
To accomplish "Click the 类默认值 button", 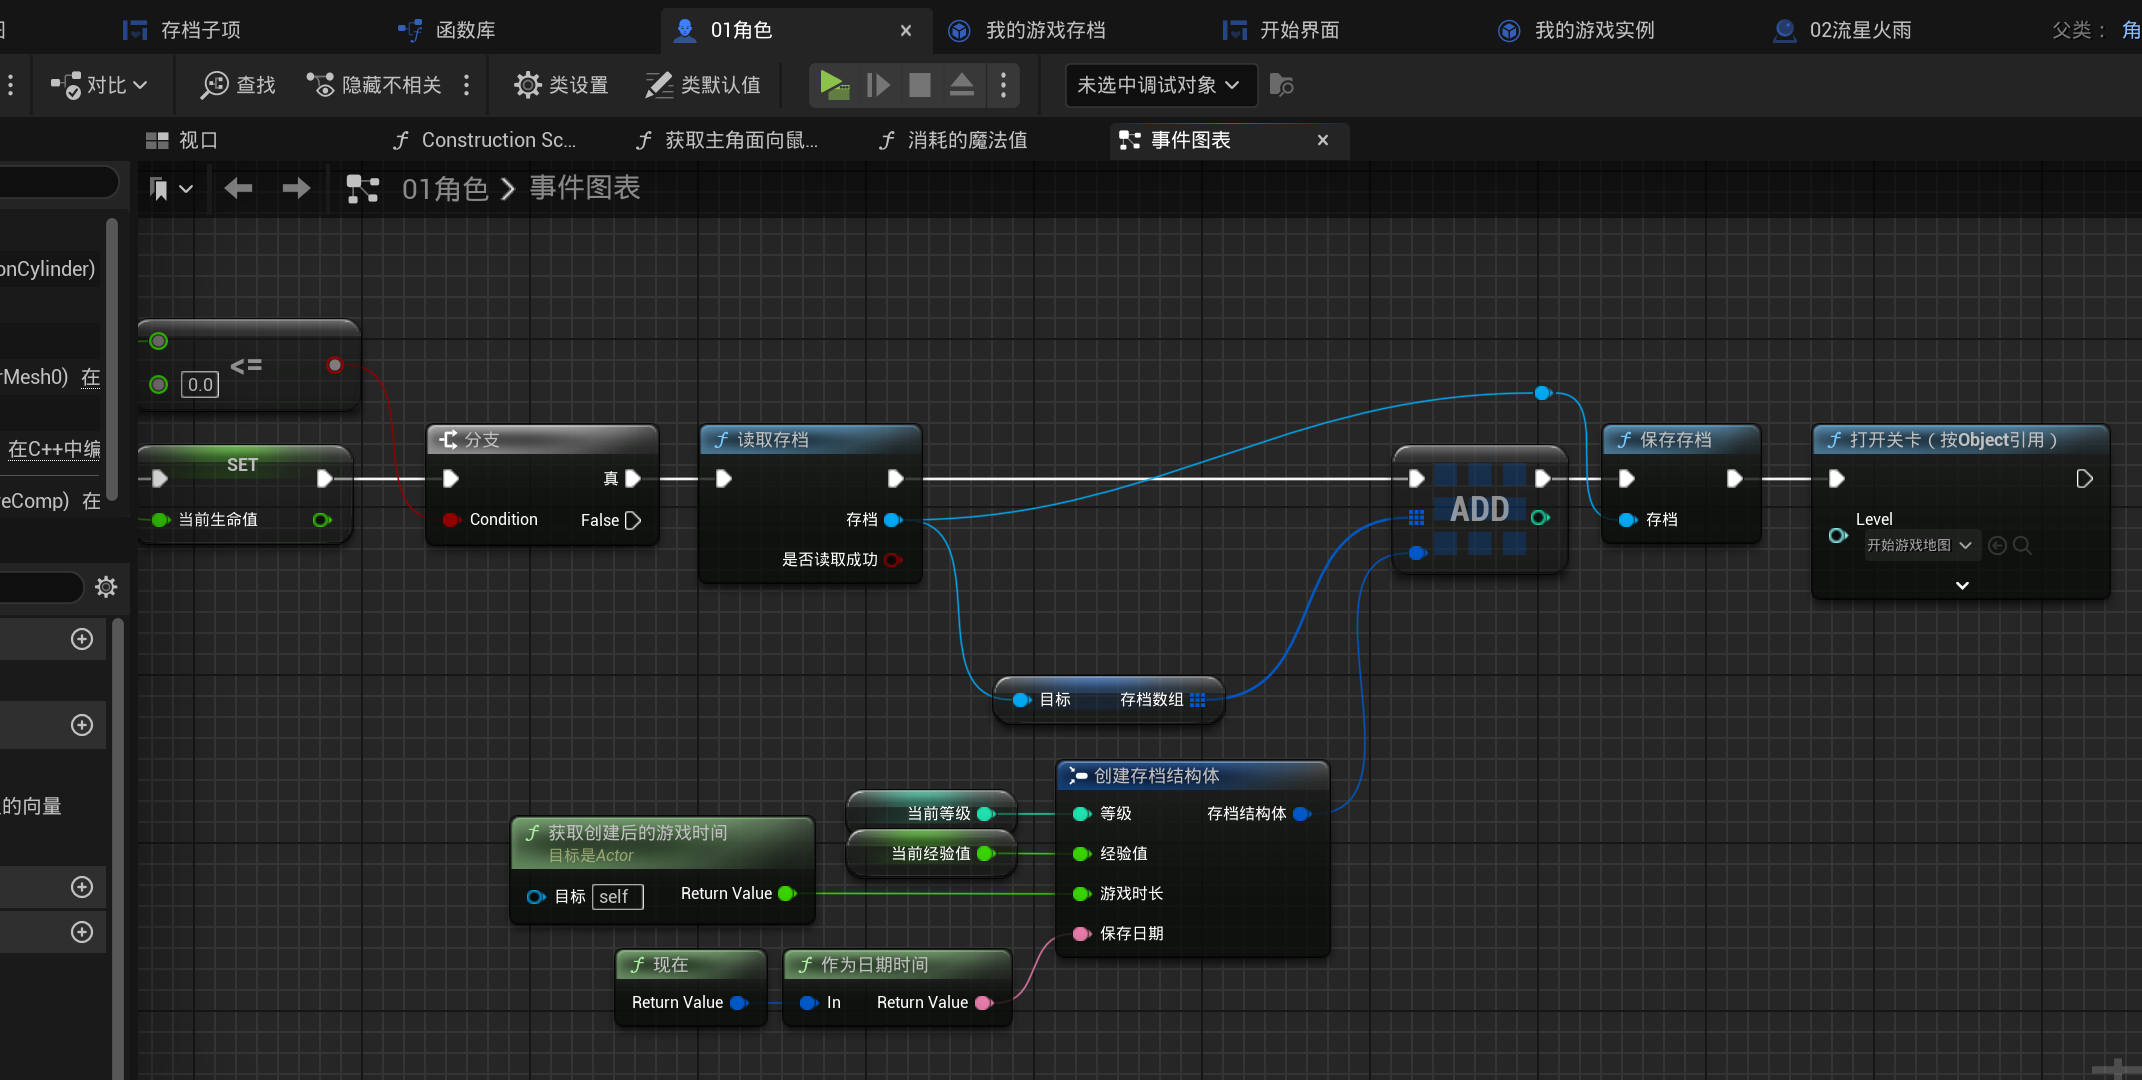I will pyautogui.click(x=703, y=85).
